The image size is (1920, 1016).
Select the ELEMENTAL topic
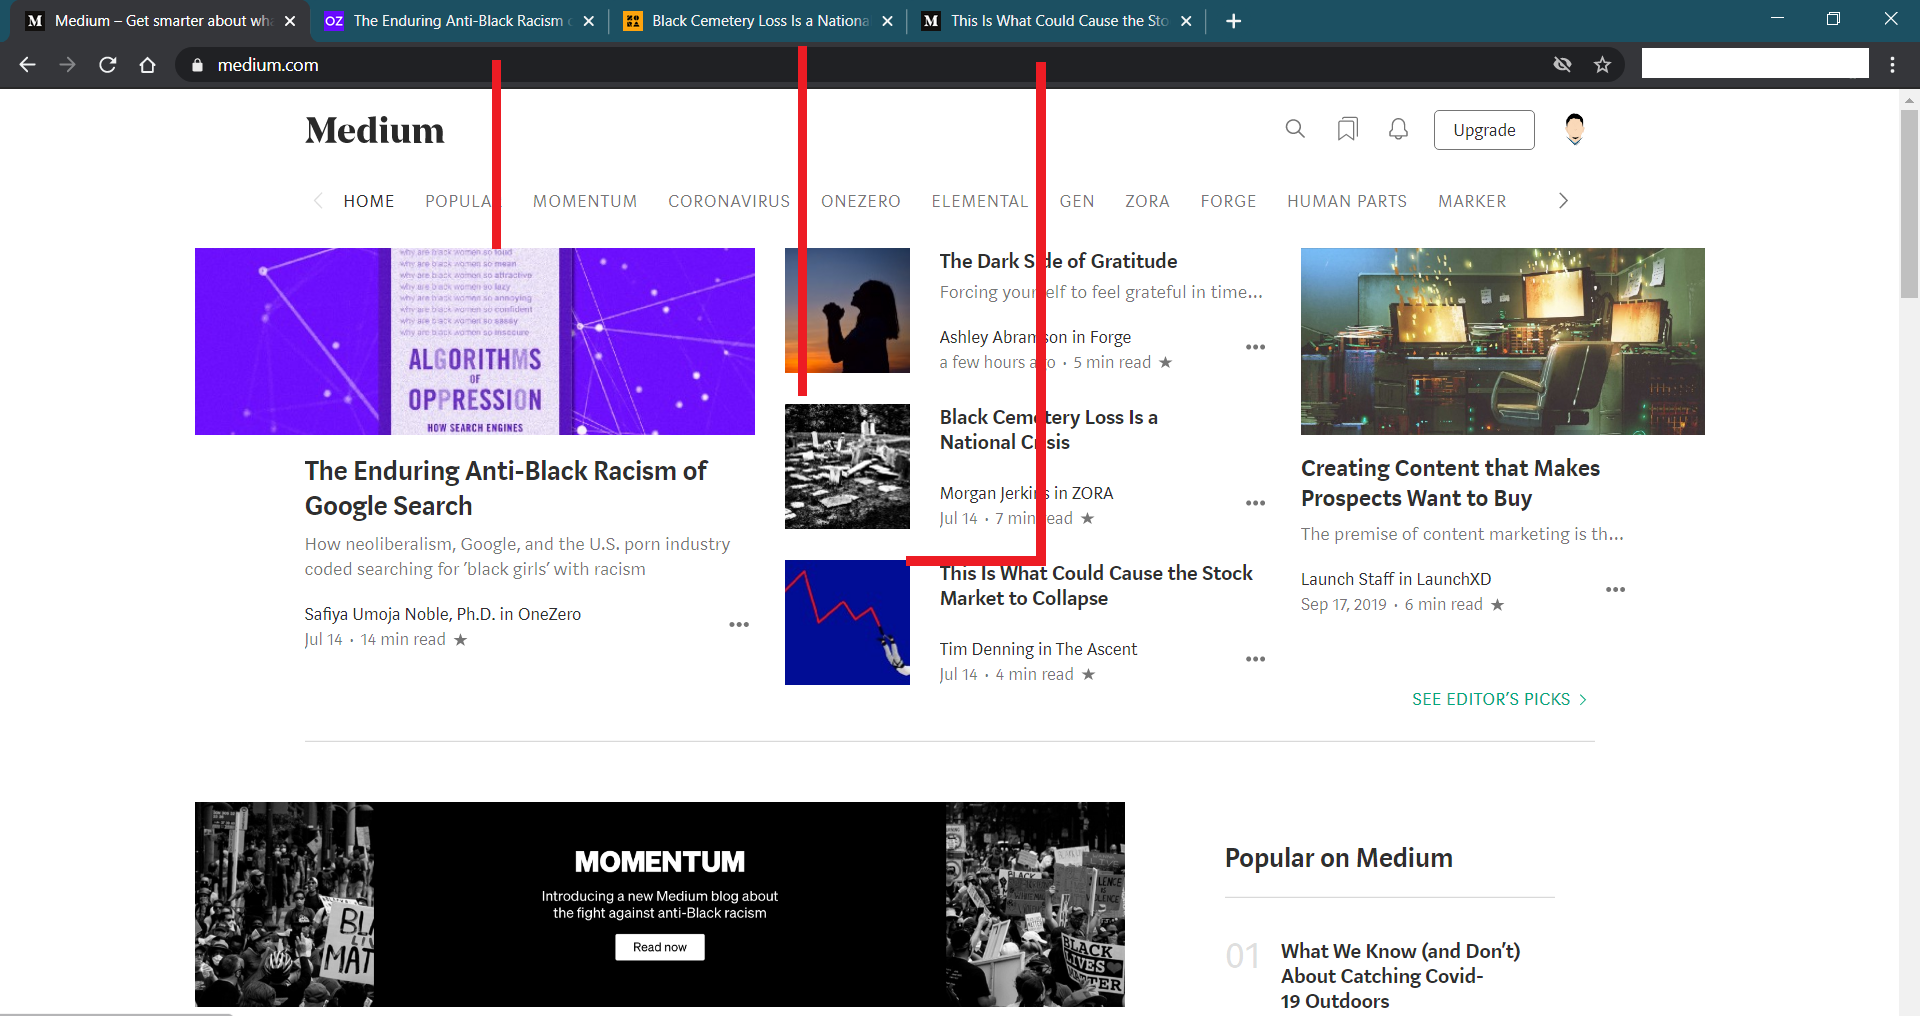tap(980, 201)
